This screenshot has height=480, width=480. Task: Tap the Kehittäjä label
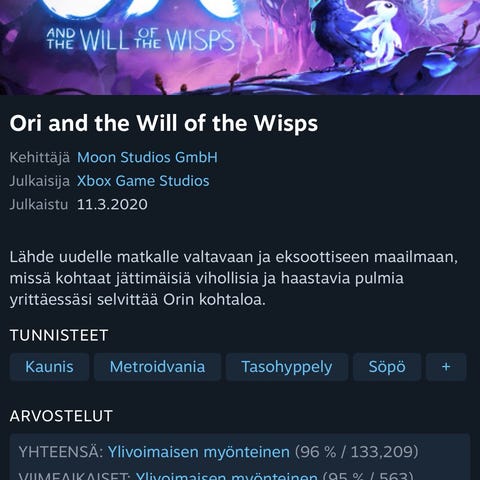pyautogui.click(x=40, y=157)
